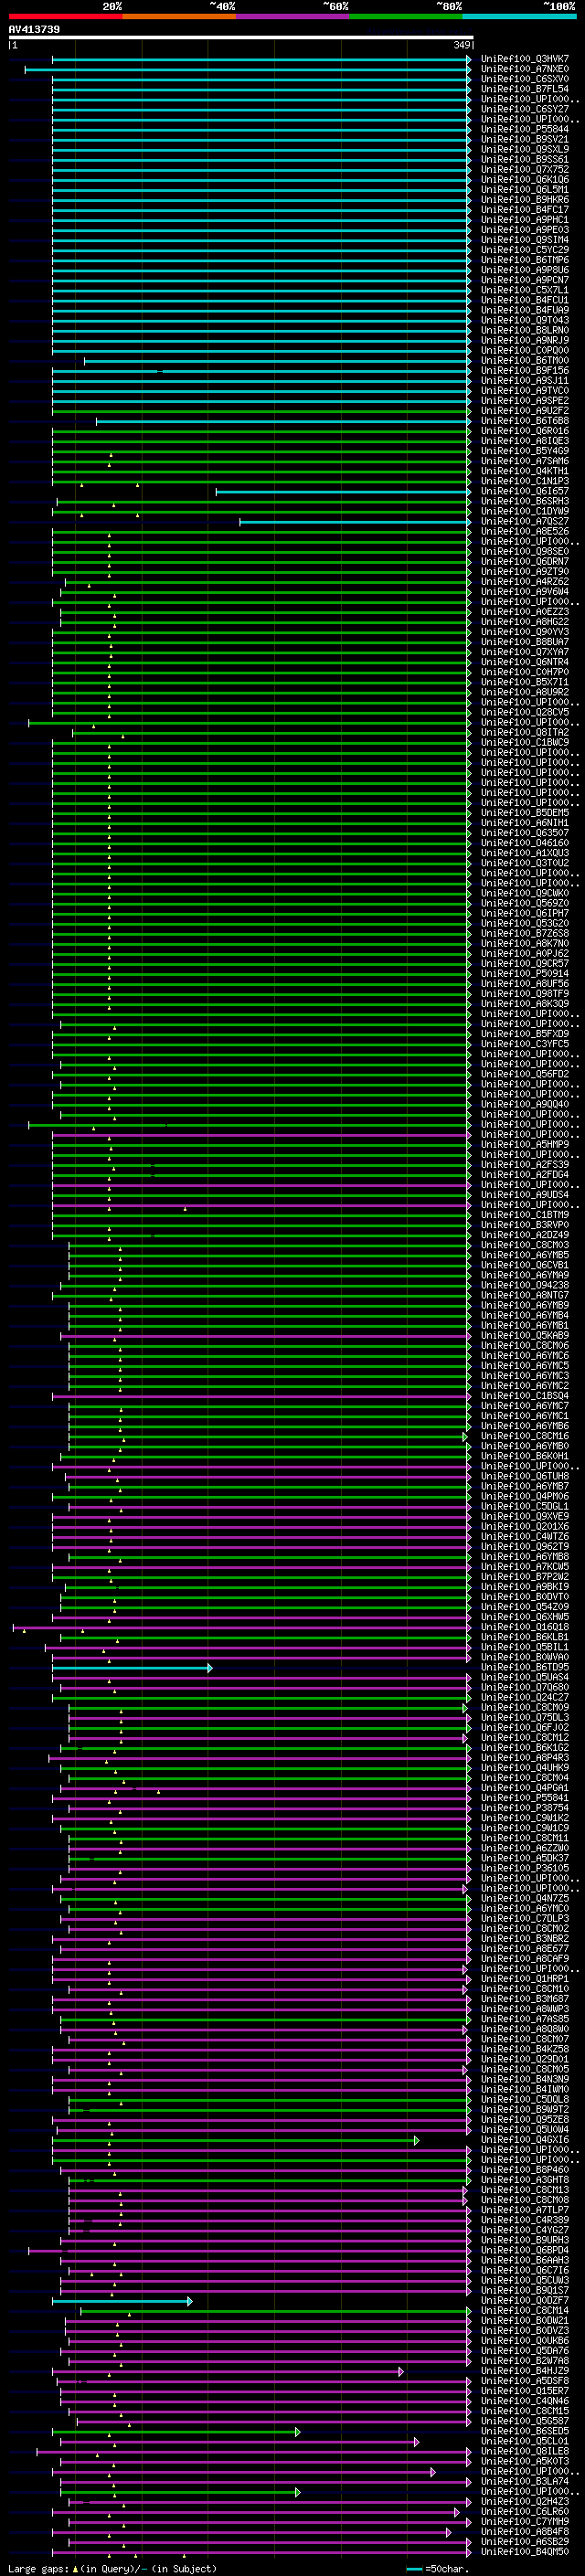
Task: Select hit label UniRef100_C6SY27
Action: click(x=524, y=109)
